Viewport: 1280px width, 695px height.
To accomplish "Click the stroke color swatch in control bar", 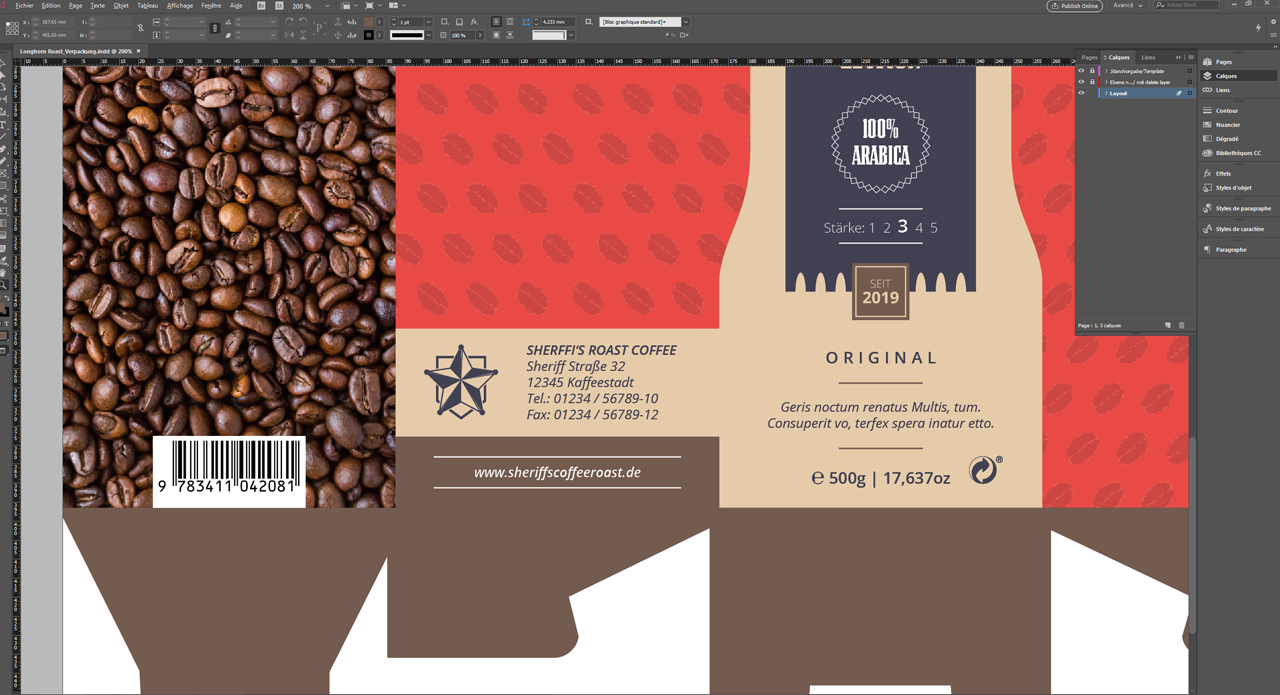I will 368,35.
